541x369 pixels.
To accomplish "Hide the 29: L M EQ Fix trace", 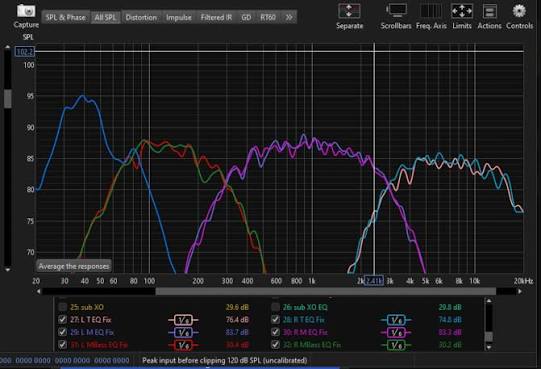I will (62, 332).
